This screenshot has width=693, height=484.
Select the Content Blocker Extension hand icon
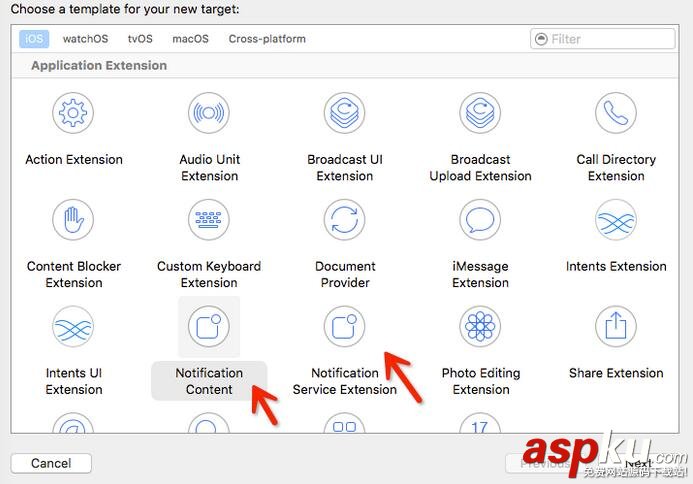pos(73,220)
